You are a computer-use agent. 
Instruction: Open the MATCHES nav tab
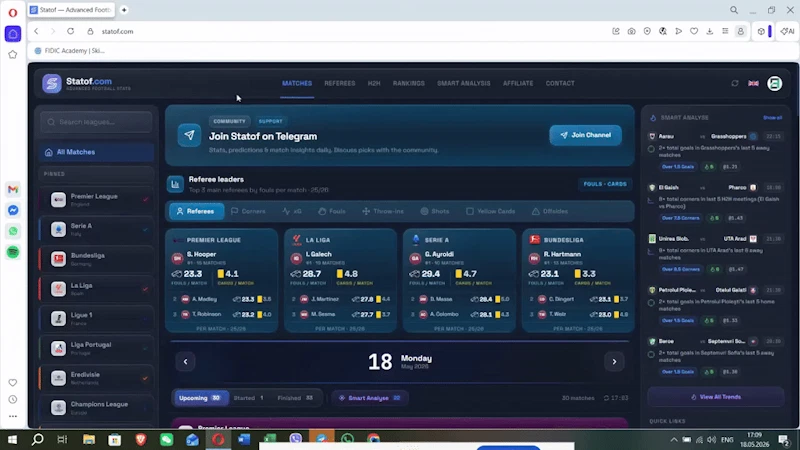[297, 83]
